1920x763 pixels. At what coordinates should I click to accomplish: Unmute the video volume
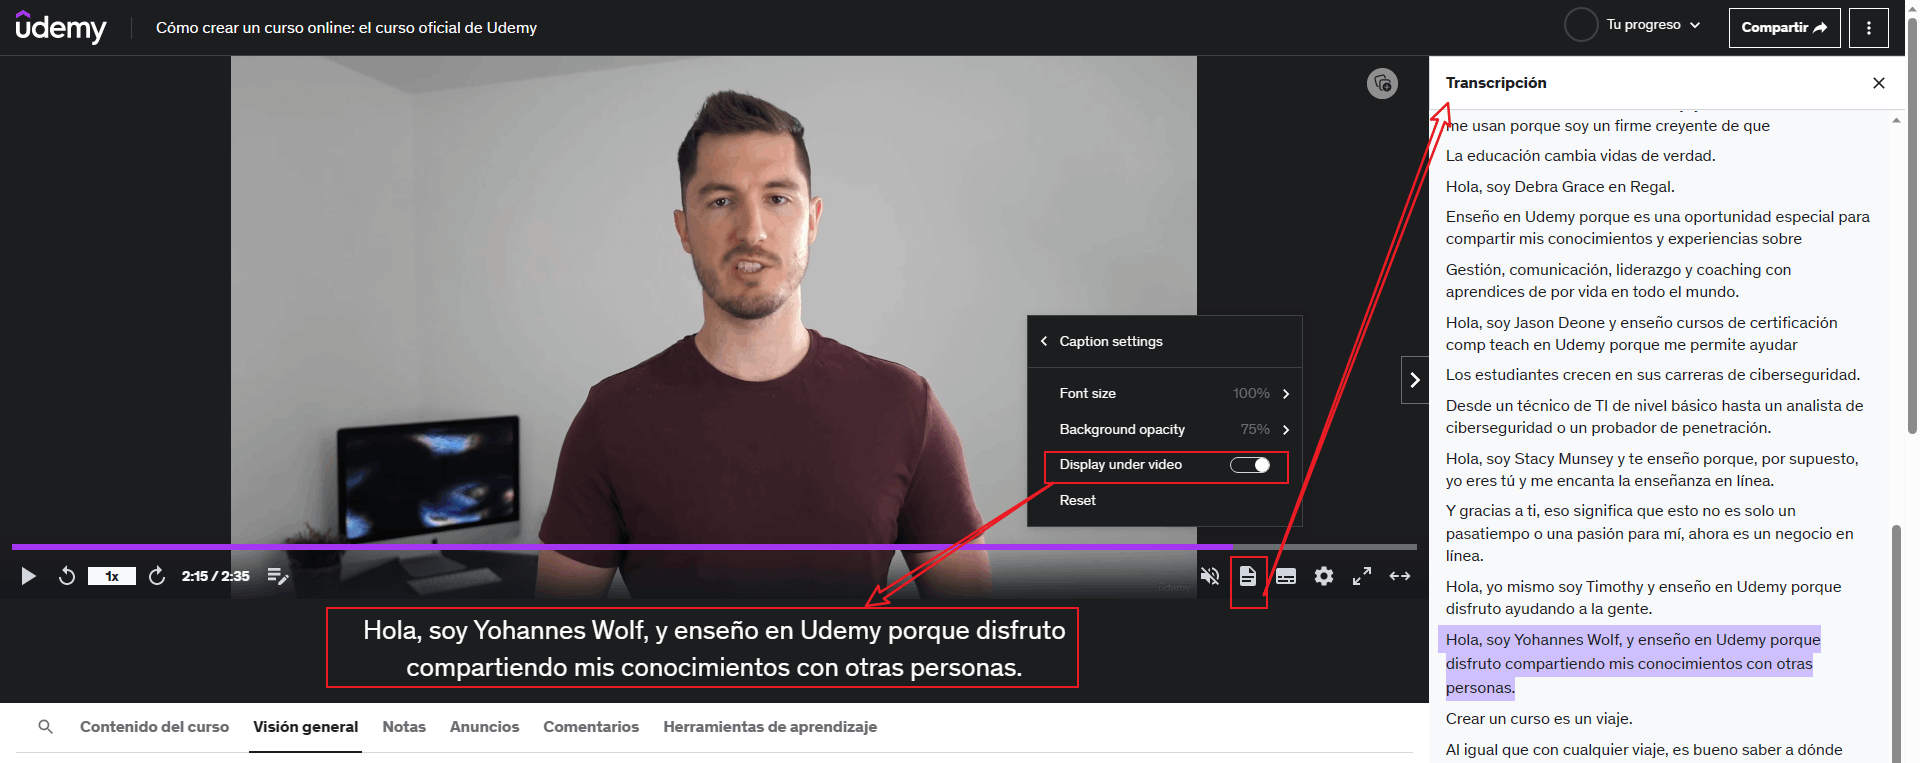click(x=1210, y=576)
